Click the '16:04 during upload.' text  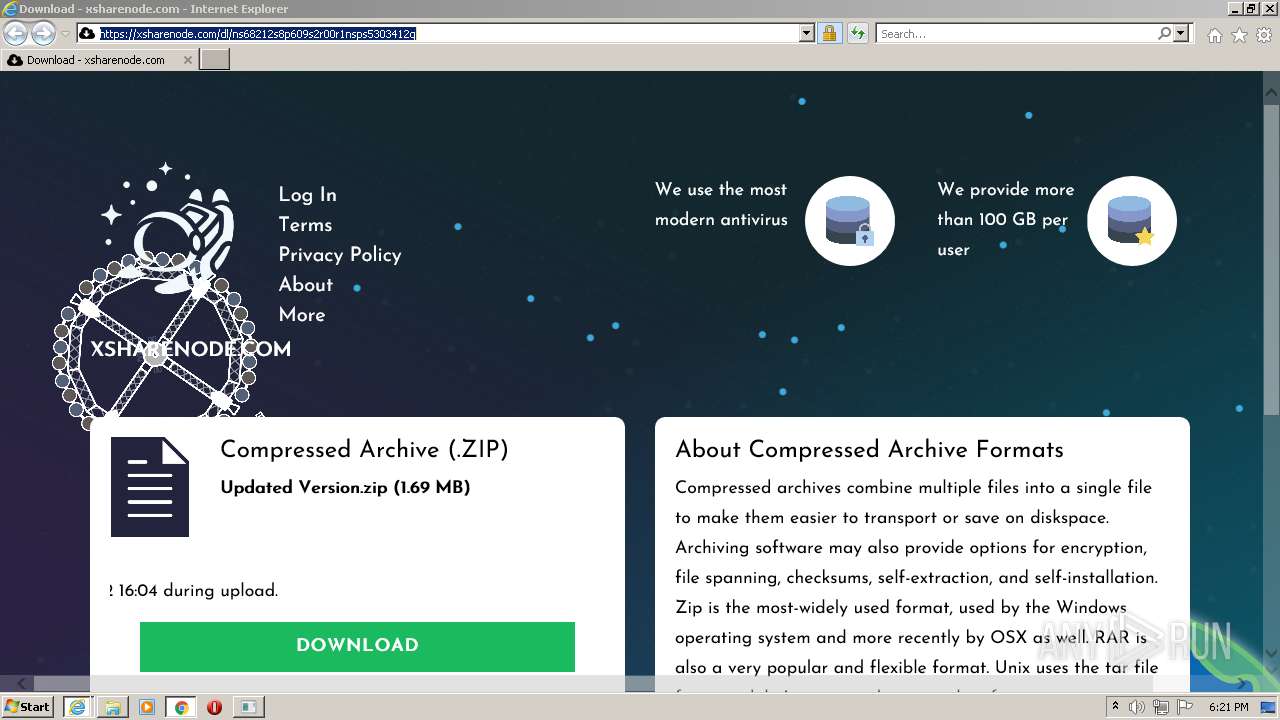point(198,591)
